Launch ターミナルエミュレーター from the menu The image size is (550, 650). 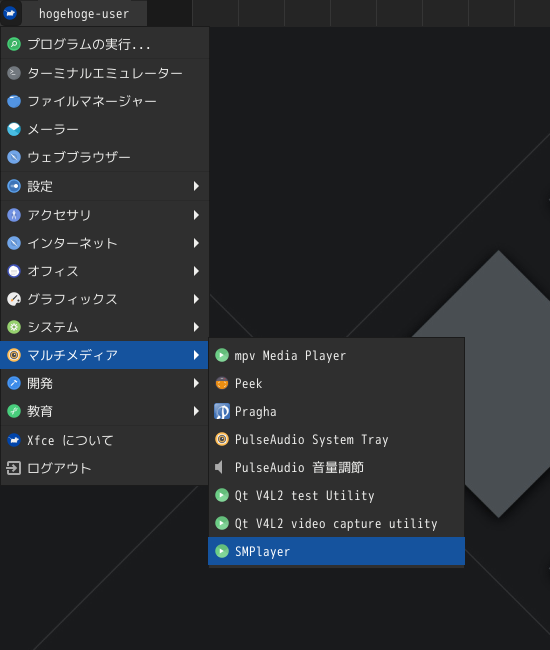tap(104, 73)
